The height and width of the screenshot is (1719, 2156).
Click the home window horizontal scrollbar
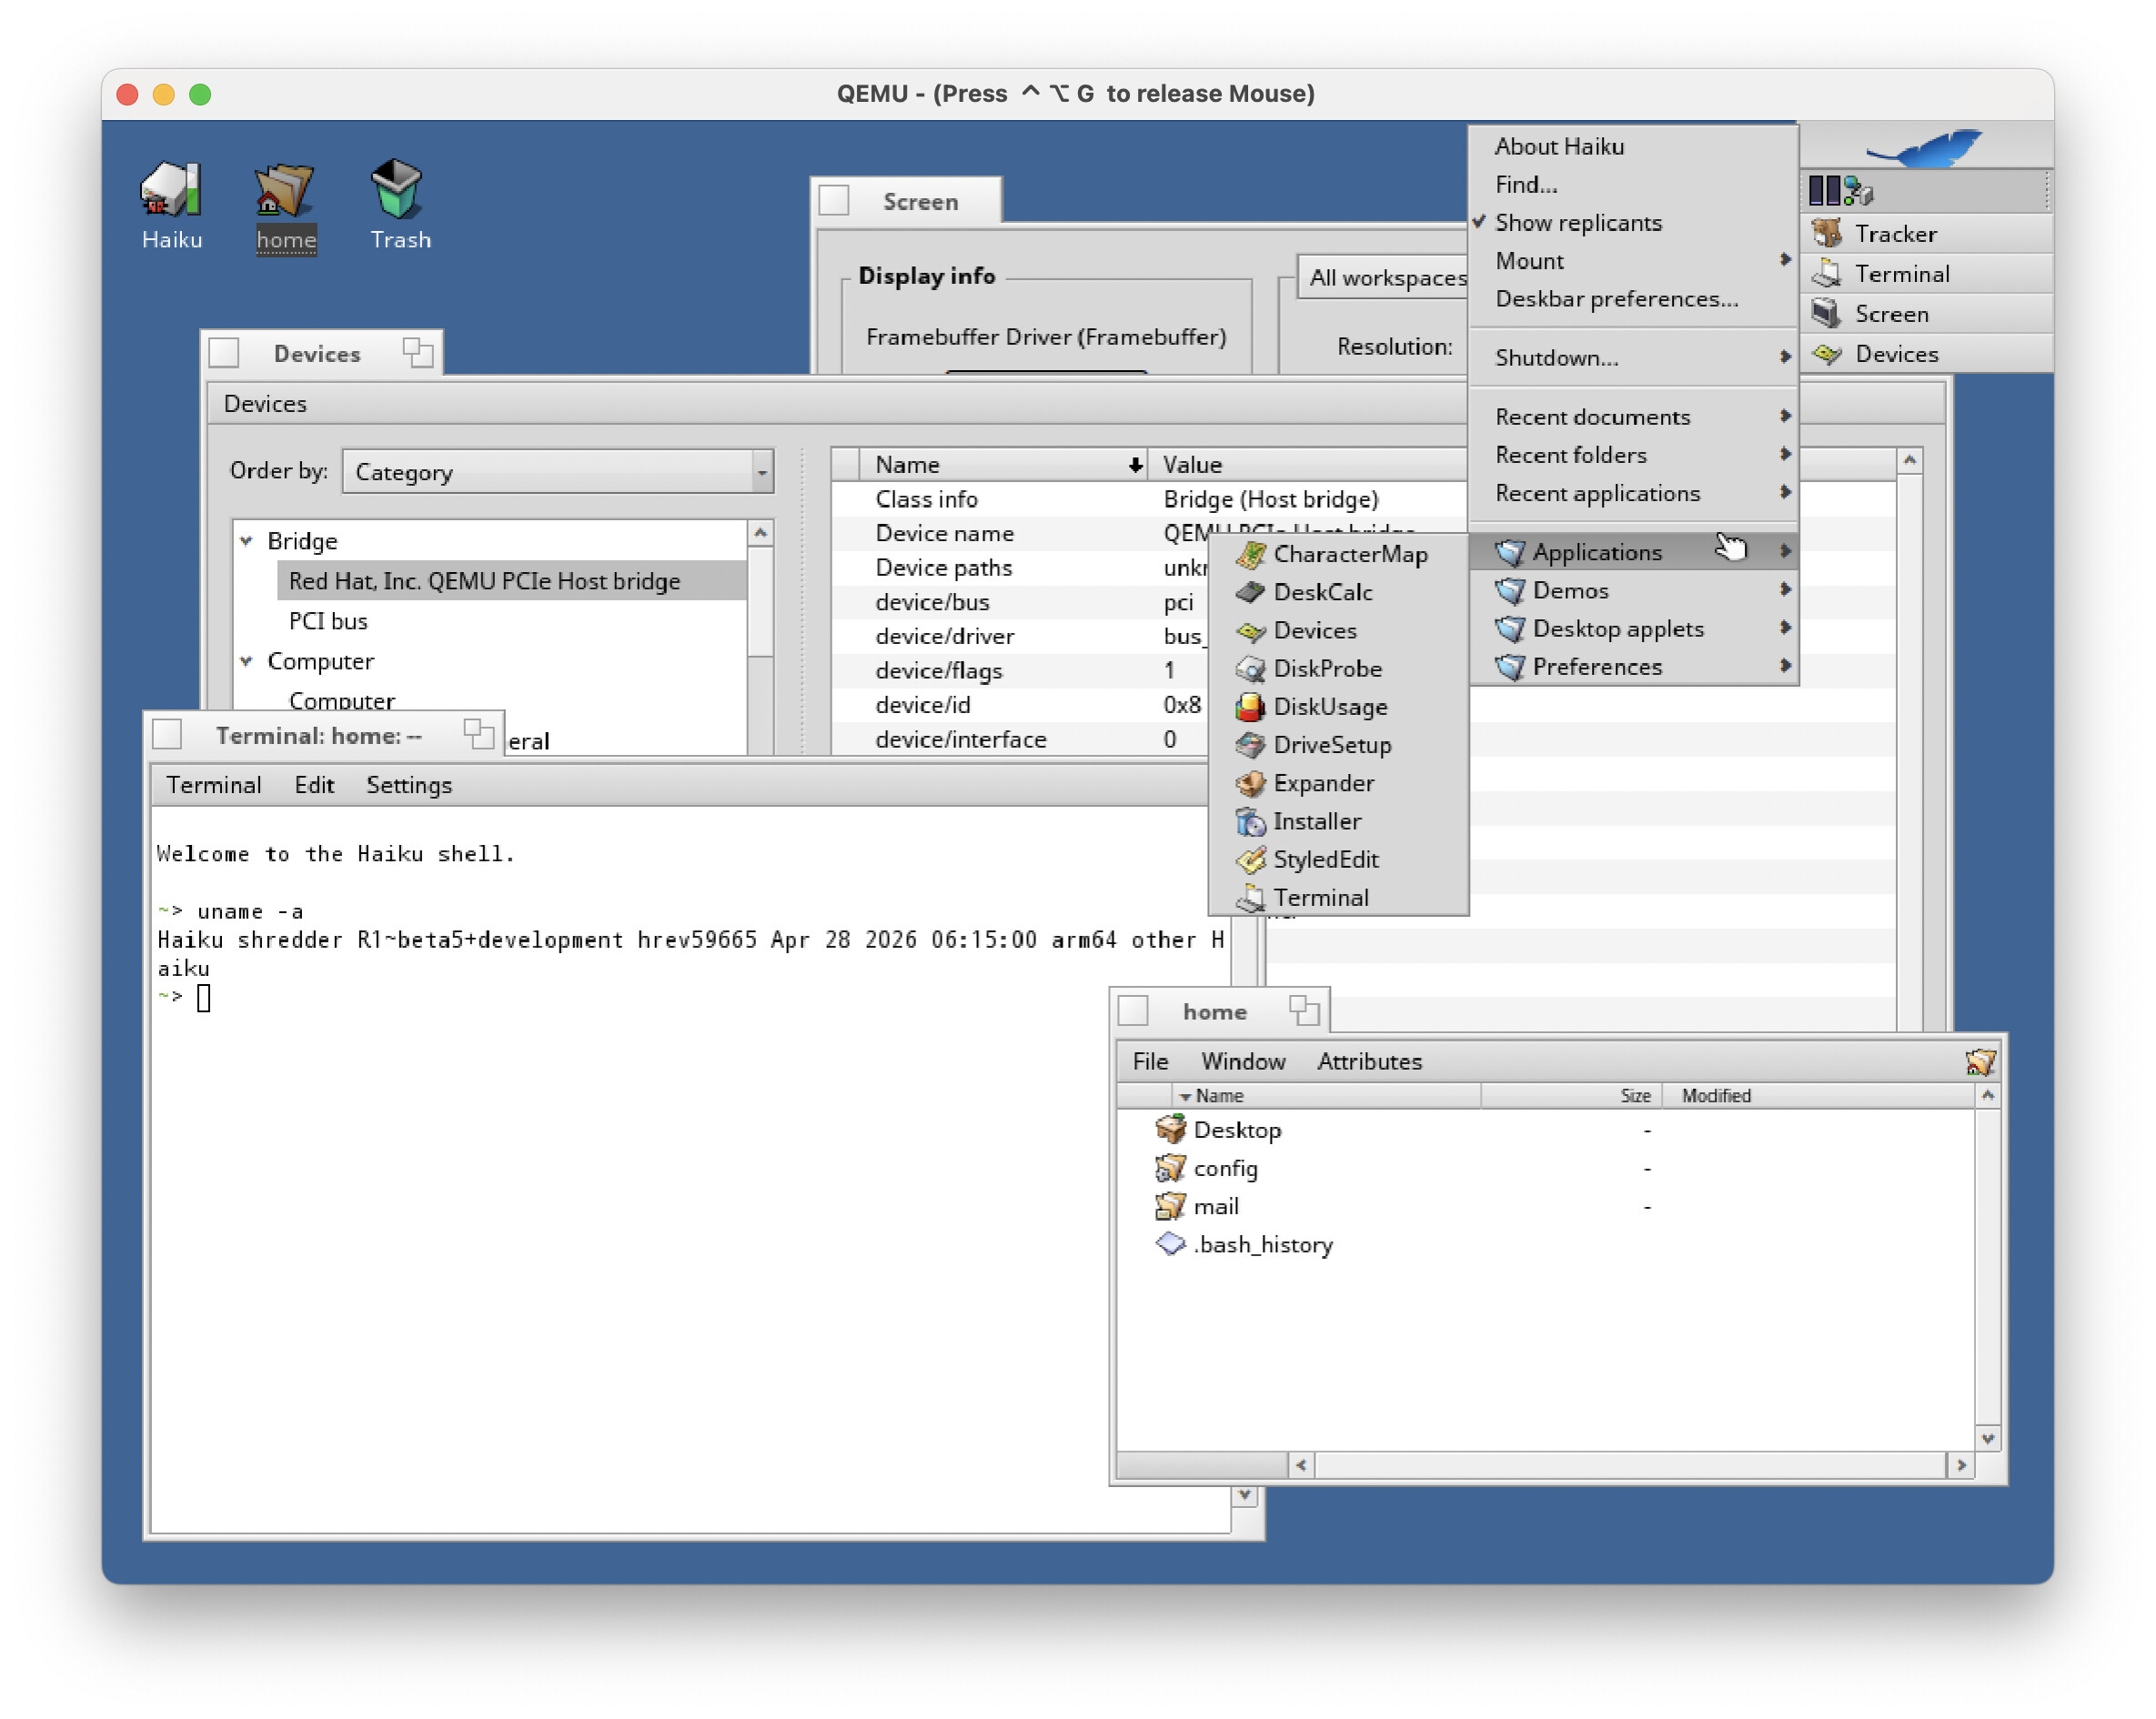(x=1629, y=1465)
